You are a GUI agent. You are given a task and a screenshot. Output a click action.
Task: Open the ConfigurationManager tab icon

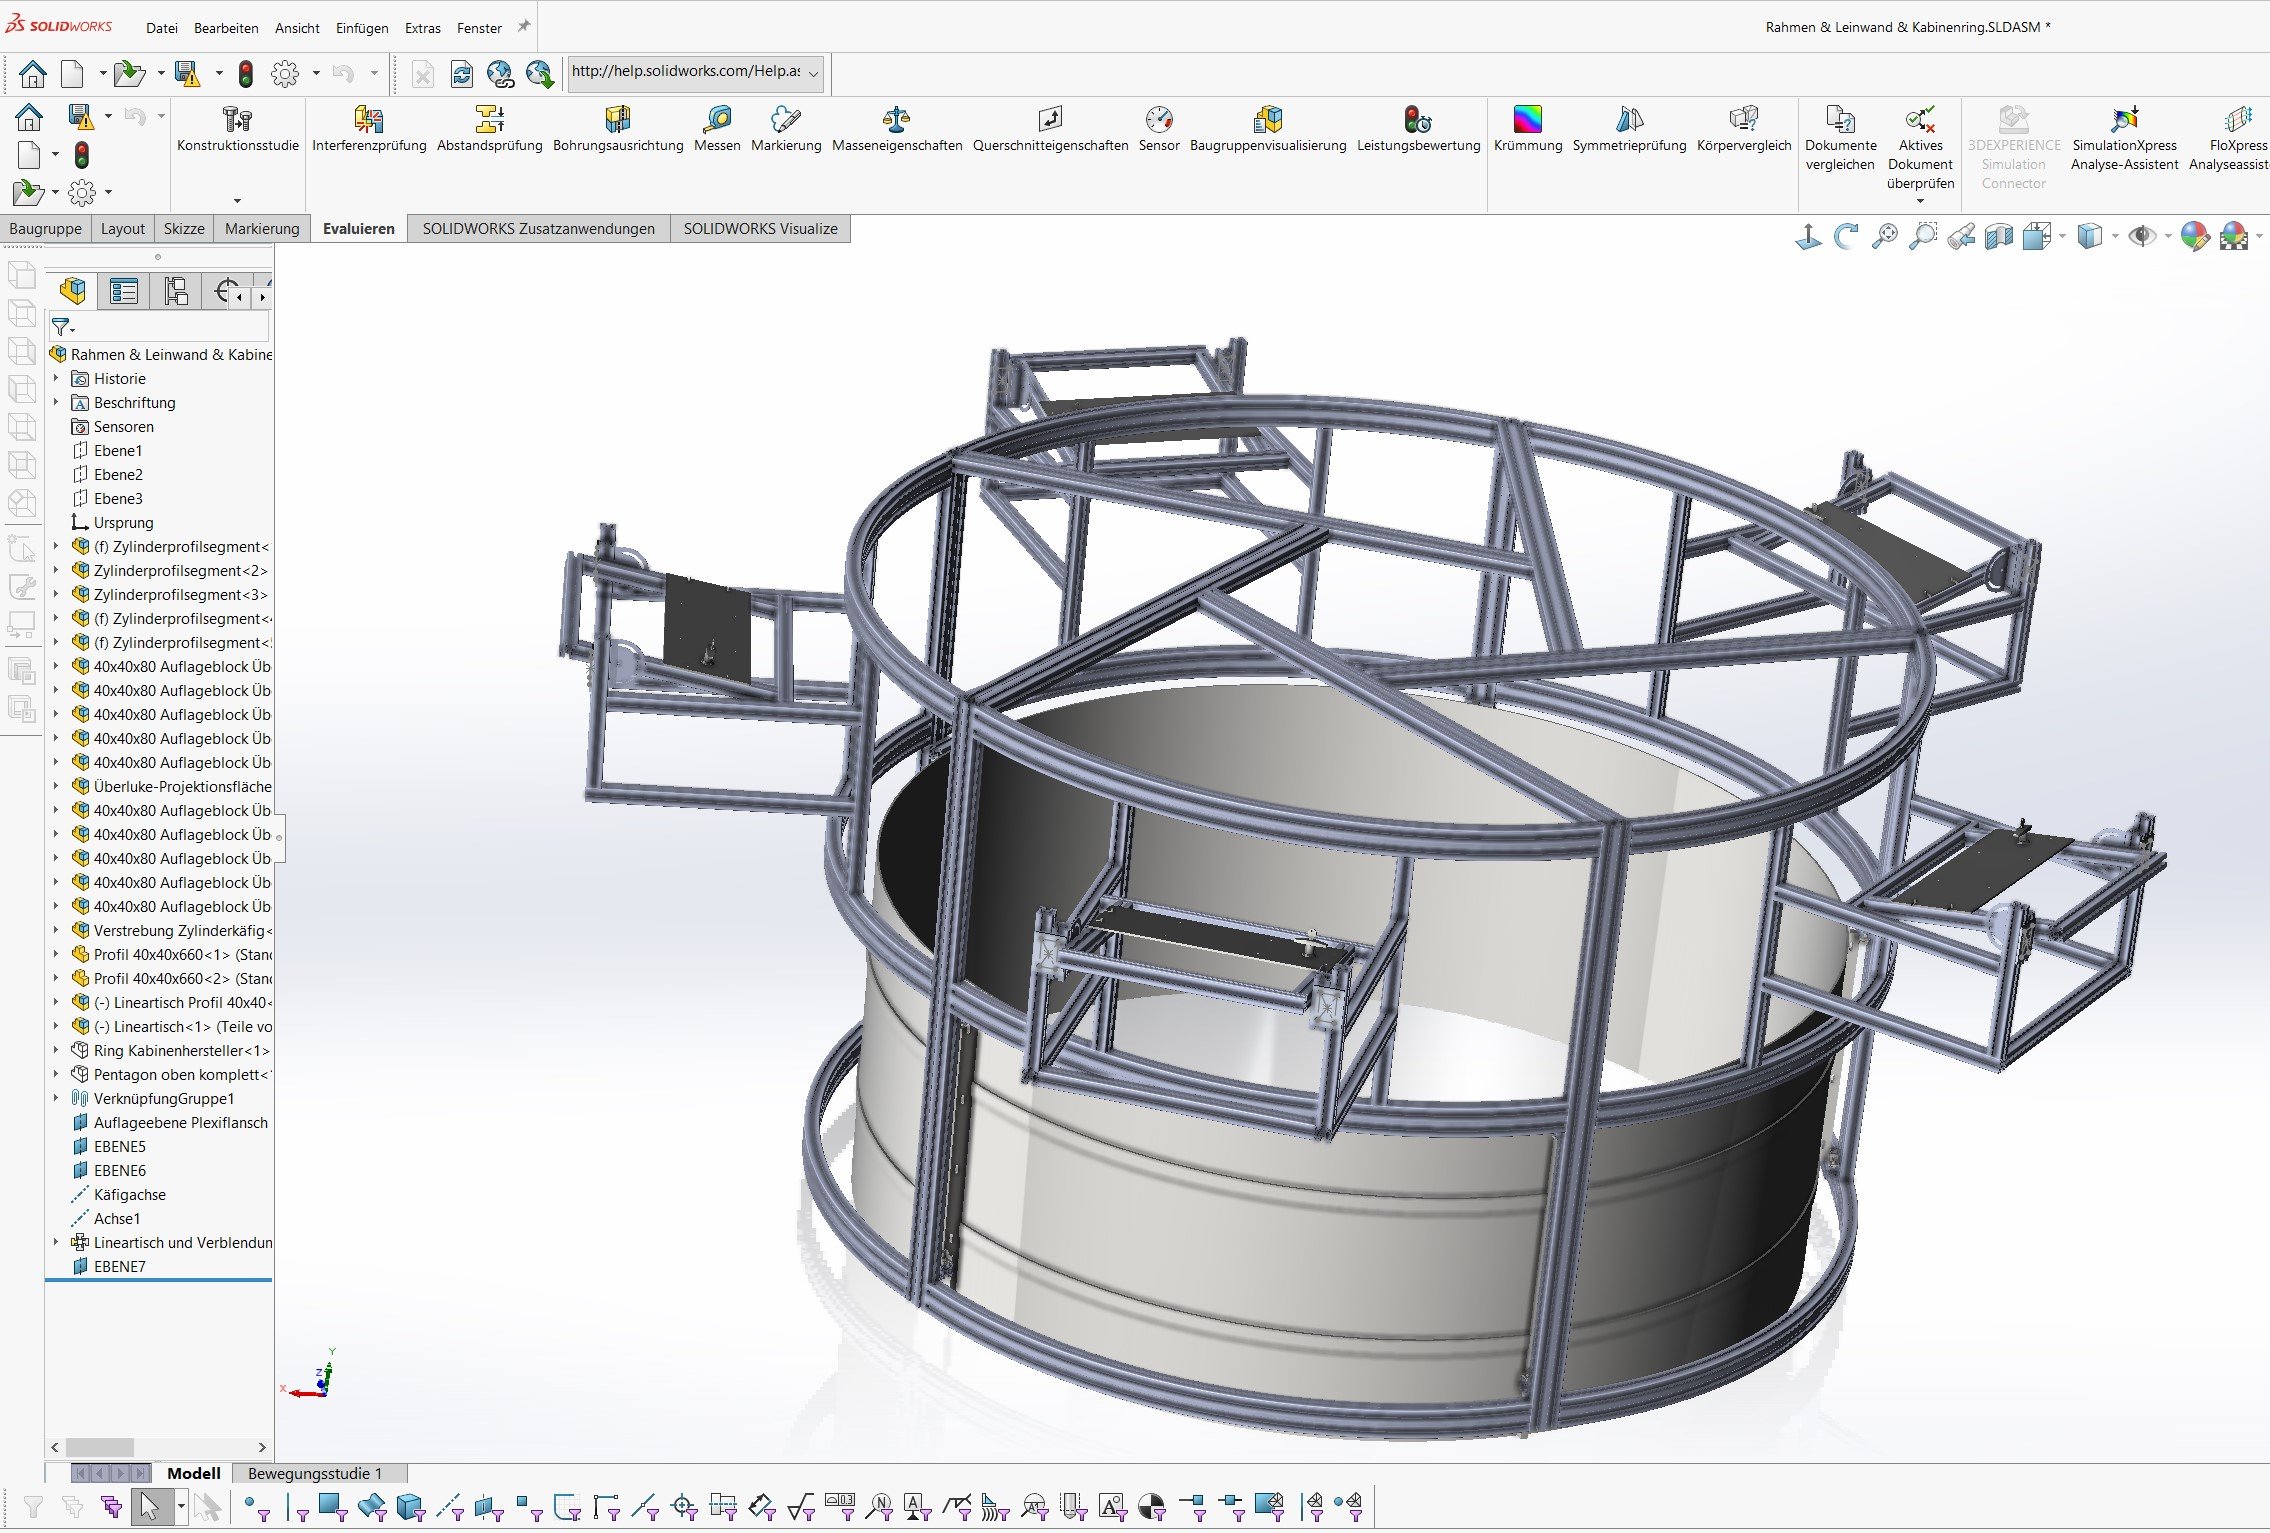point(176,291)
